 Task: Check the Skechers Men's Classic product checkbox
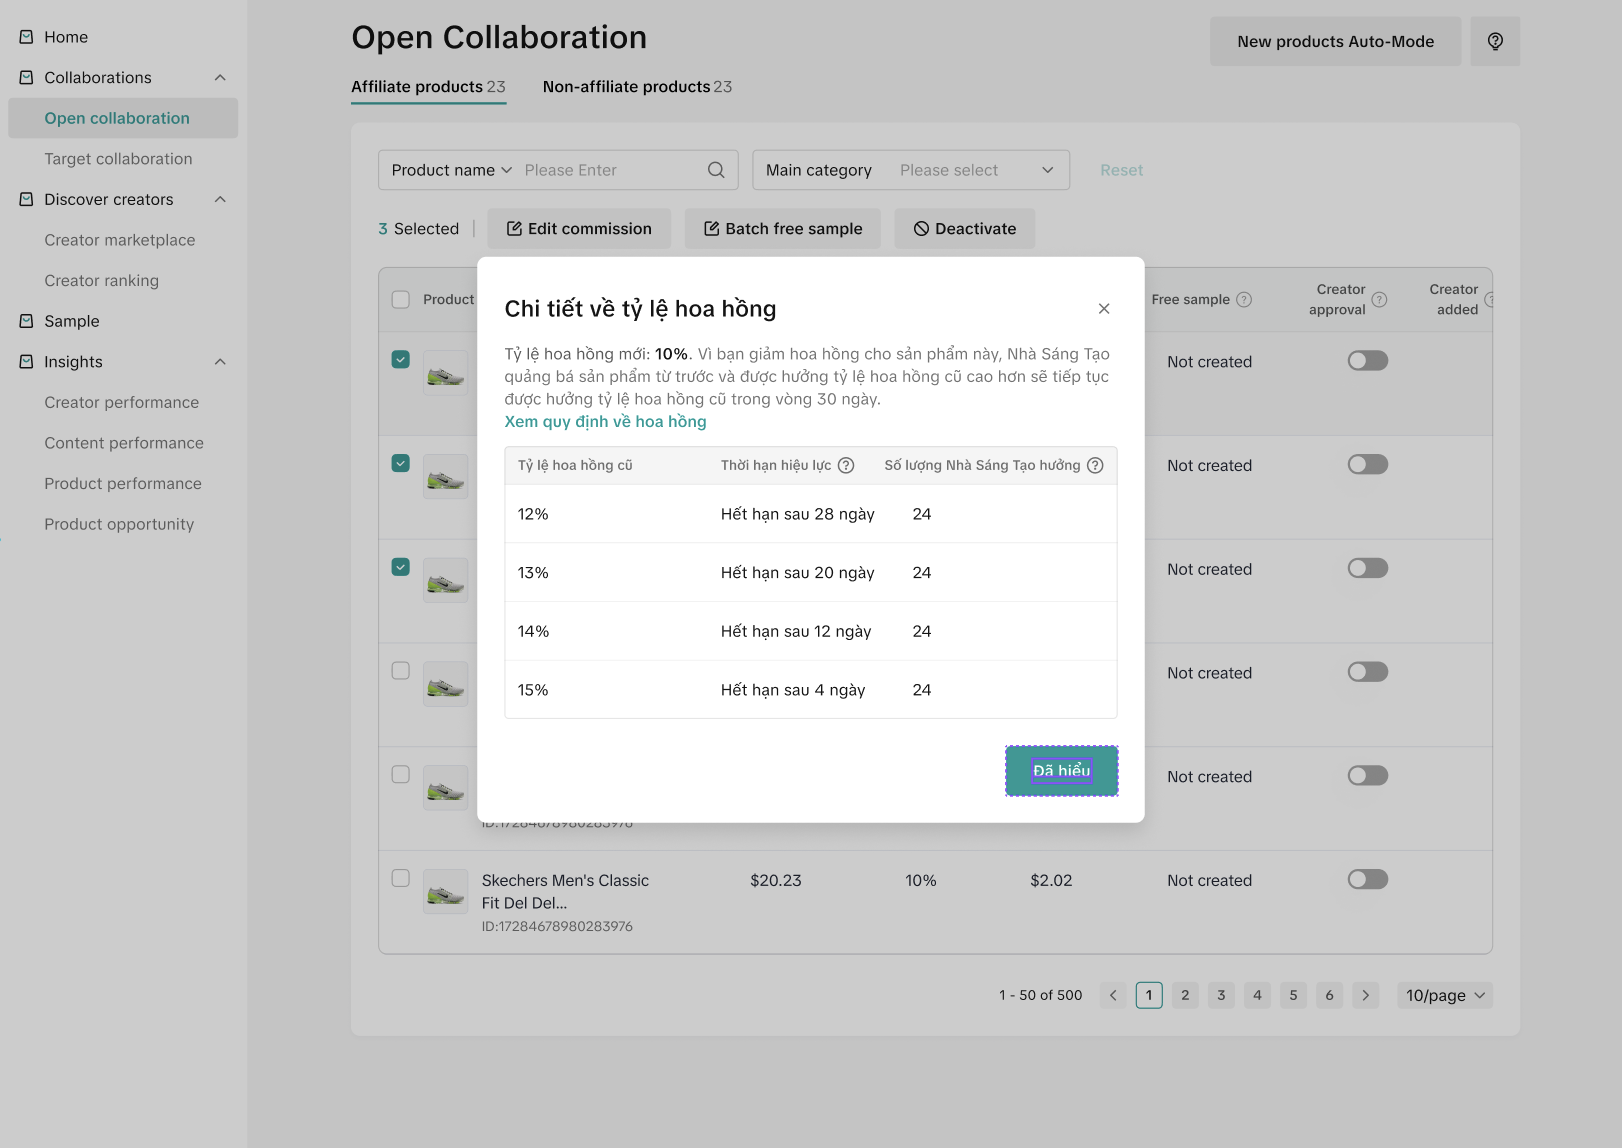coord(401,878)
